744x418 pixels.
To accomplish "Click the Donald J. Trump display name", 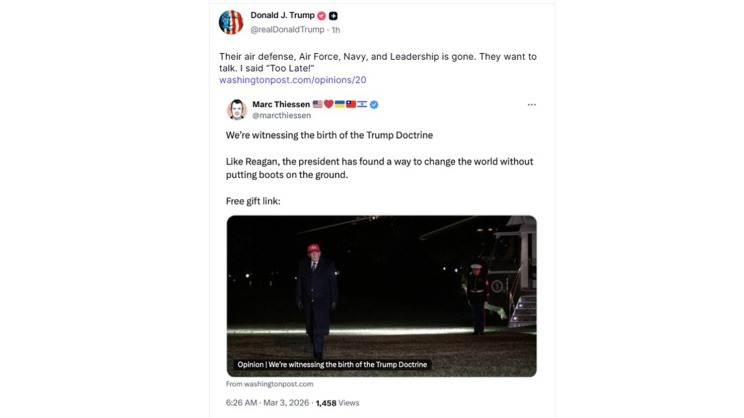I will (x=282, y=16).
